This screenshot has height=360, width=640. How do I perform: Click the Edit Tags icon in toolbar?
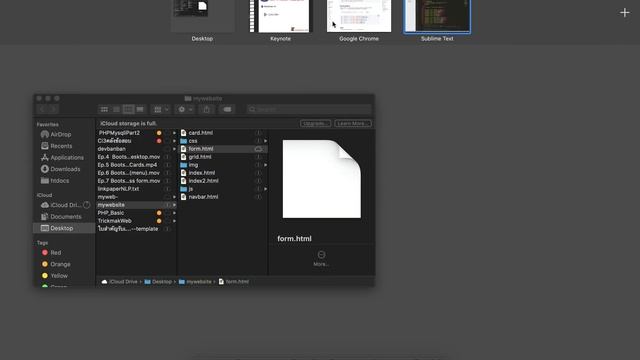click(227, 109)
